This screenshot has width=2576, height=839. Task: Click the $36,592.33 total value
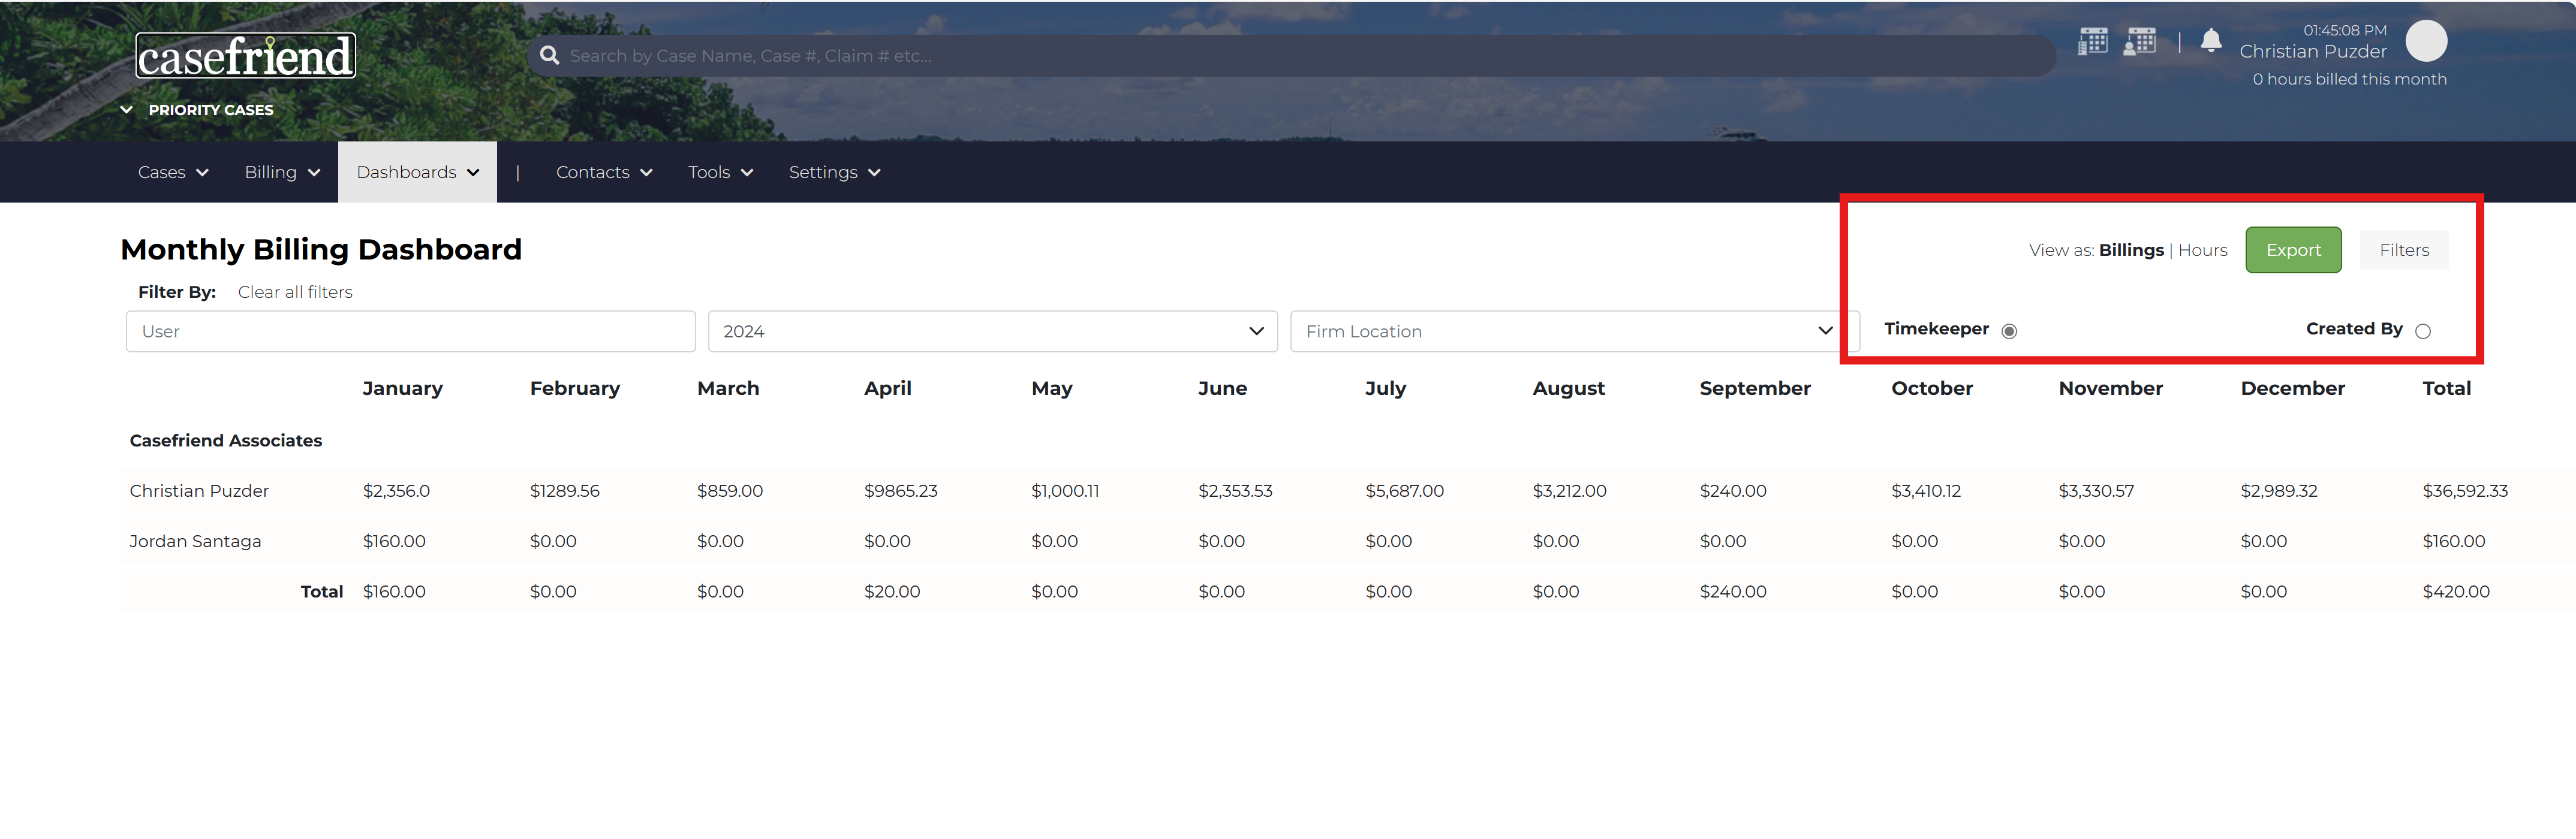tap(2465, 491)
